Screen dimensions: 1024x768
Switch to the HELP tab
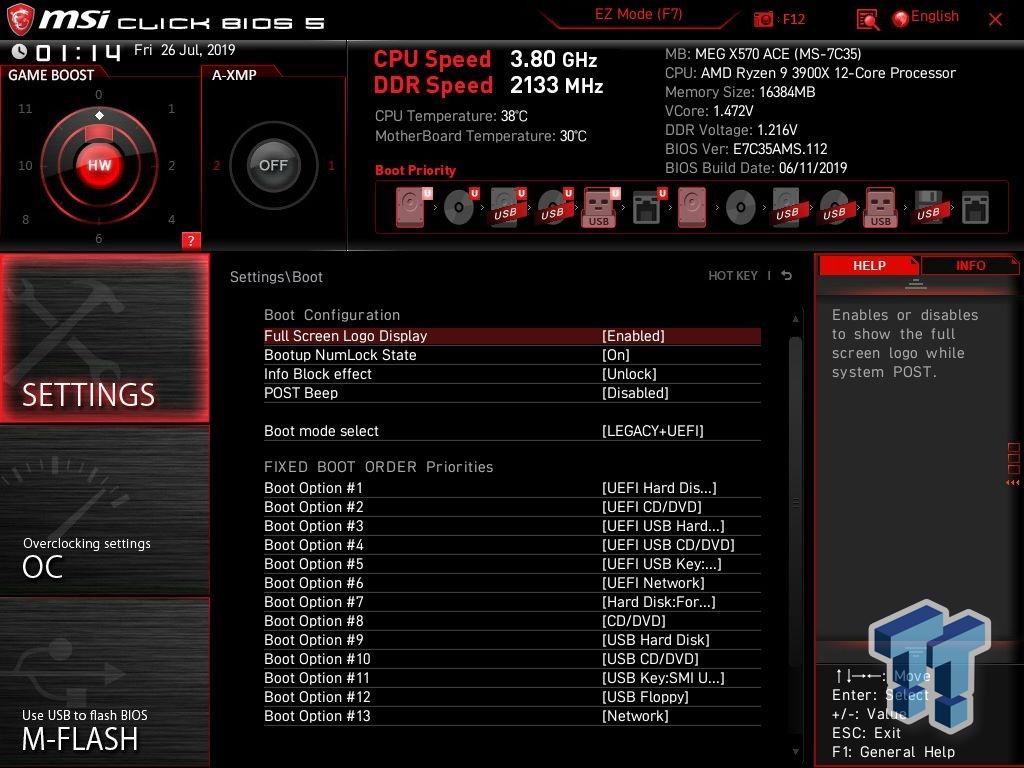(x=869, y=266)
